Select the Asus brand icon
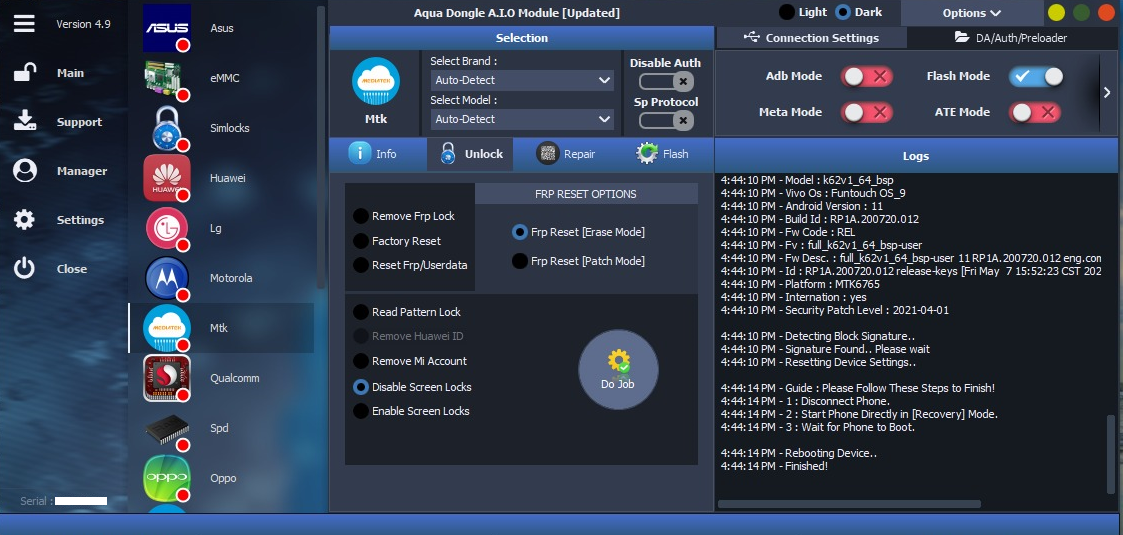The height and width of the screenshot is (535, 1123). [167, 28]
